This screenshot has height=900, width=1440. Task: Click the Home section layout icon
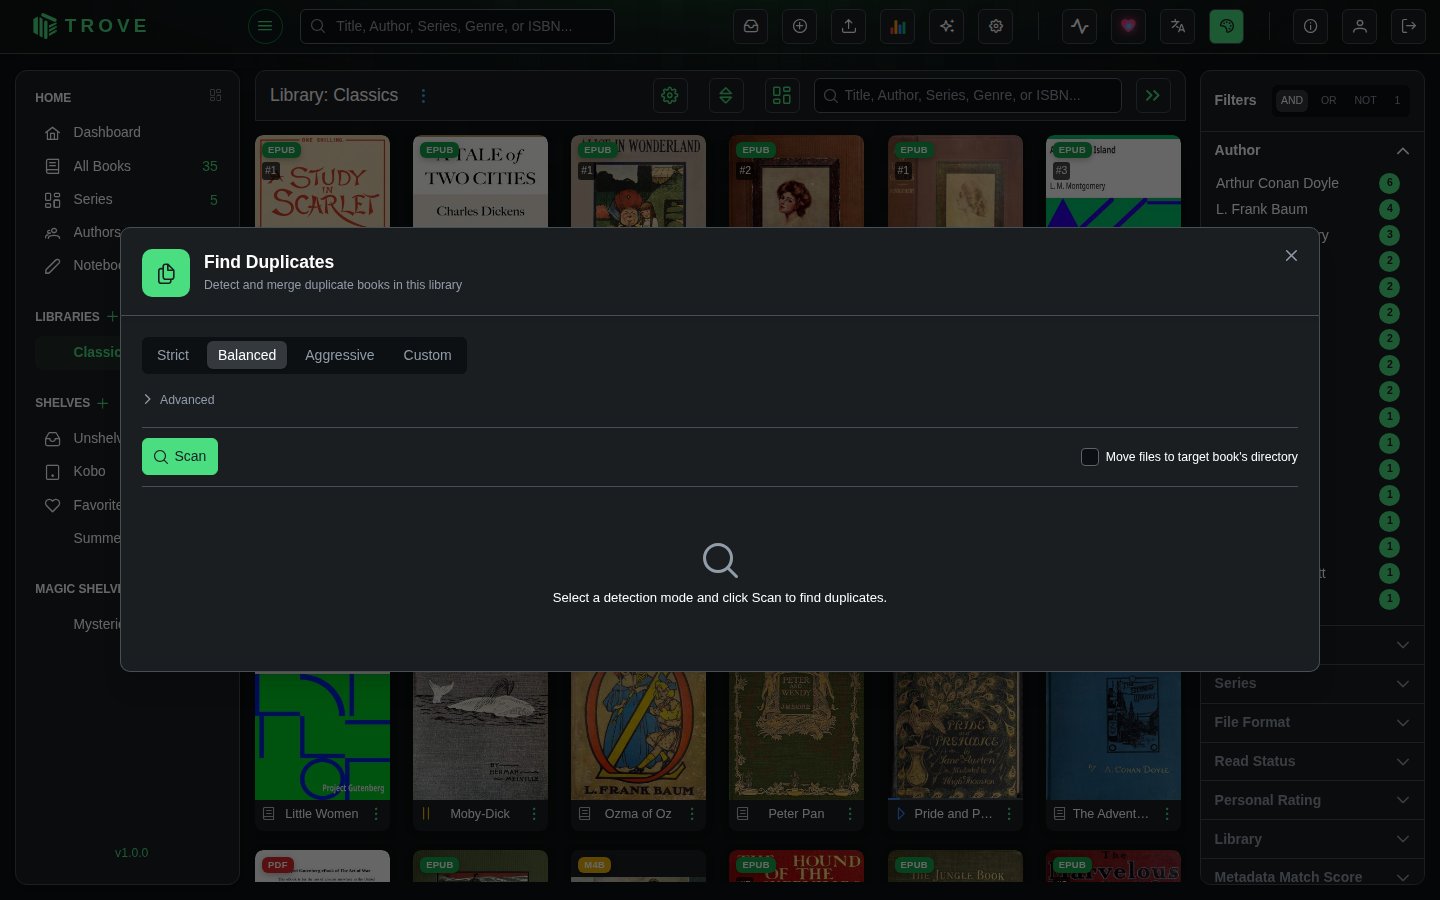[x=215, y=96]
